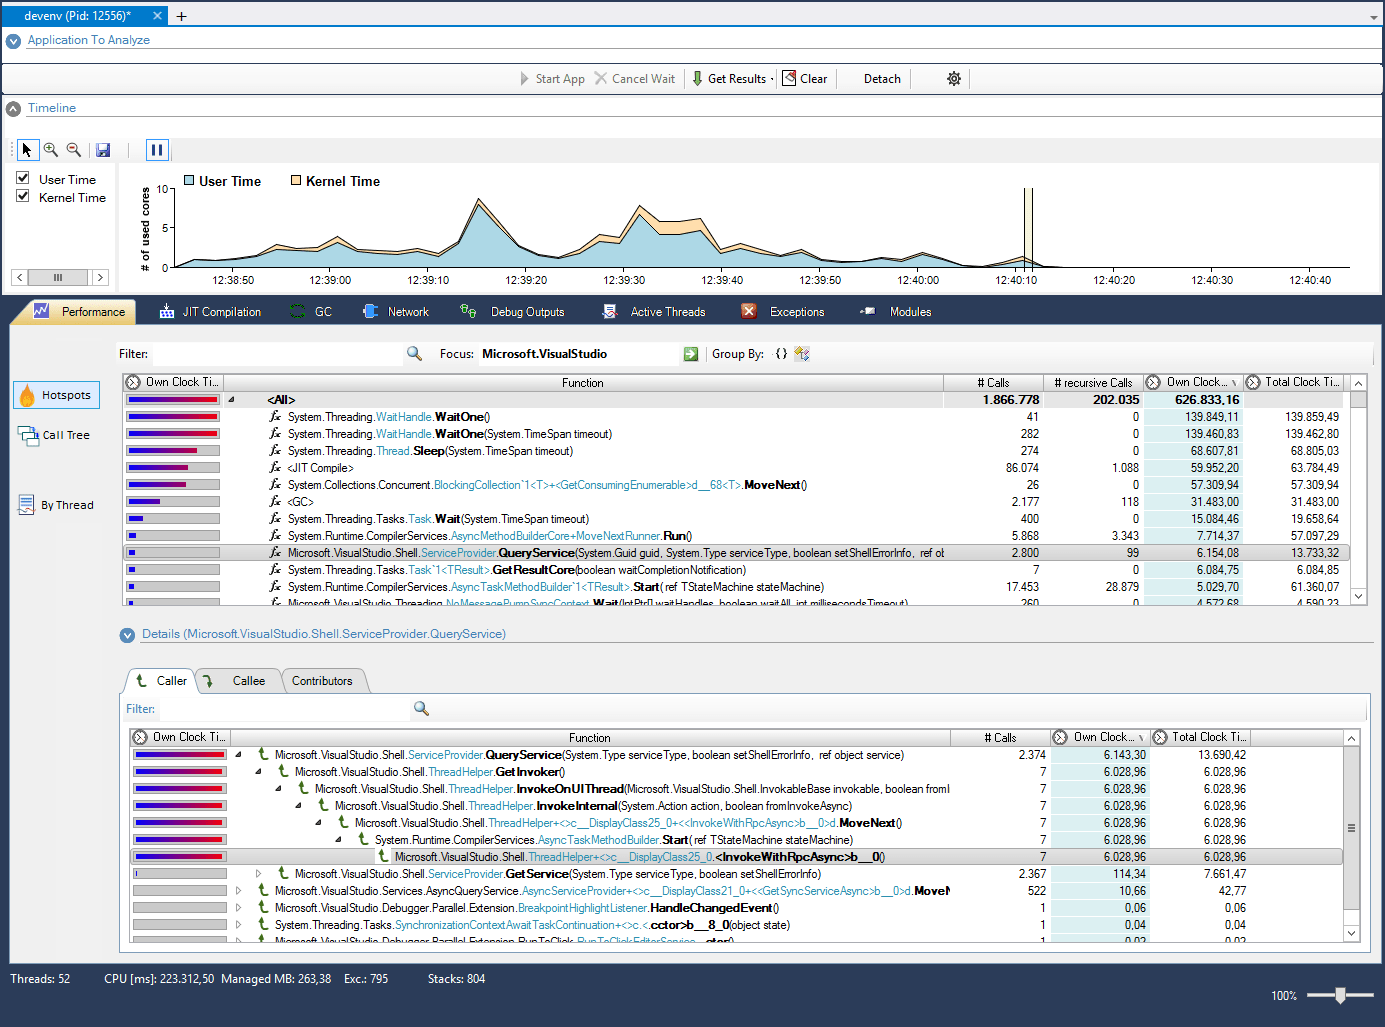Image resolution: width=1385 pixels, height=1027 pixels.
Task: Switch to the Modules tab
Action: click(896, 312)
